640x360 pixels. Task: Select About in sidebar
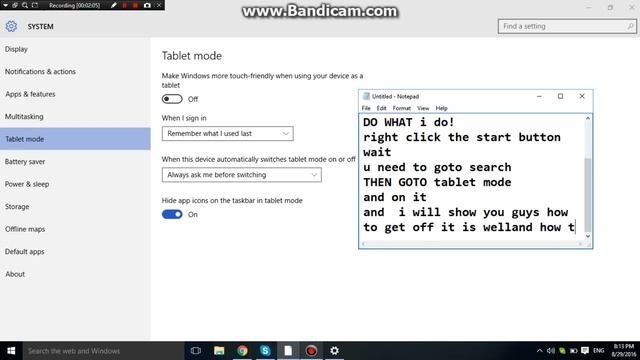pos(75,274)
